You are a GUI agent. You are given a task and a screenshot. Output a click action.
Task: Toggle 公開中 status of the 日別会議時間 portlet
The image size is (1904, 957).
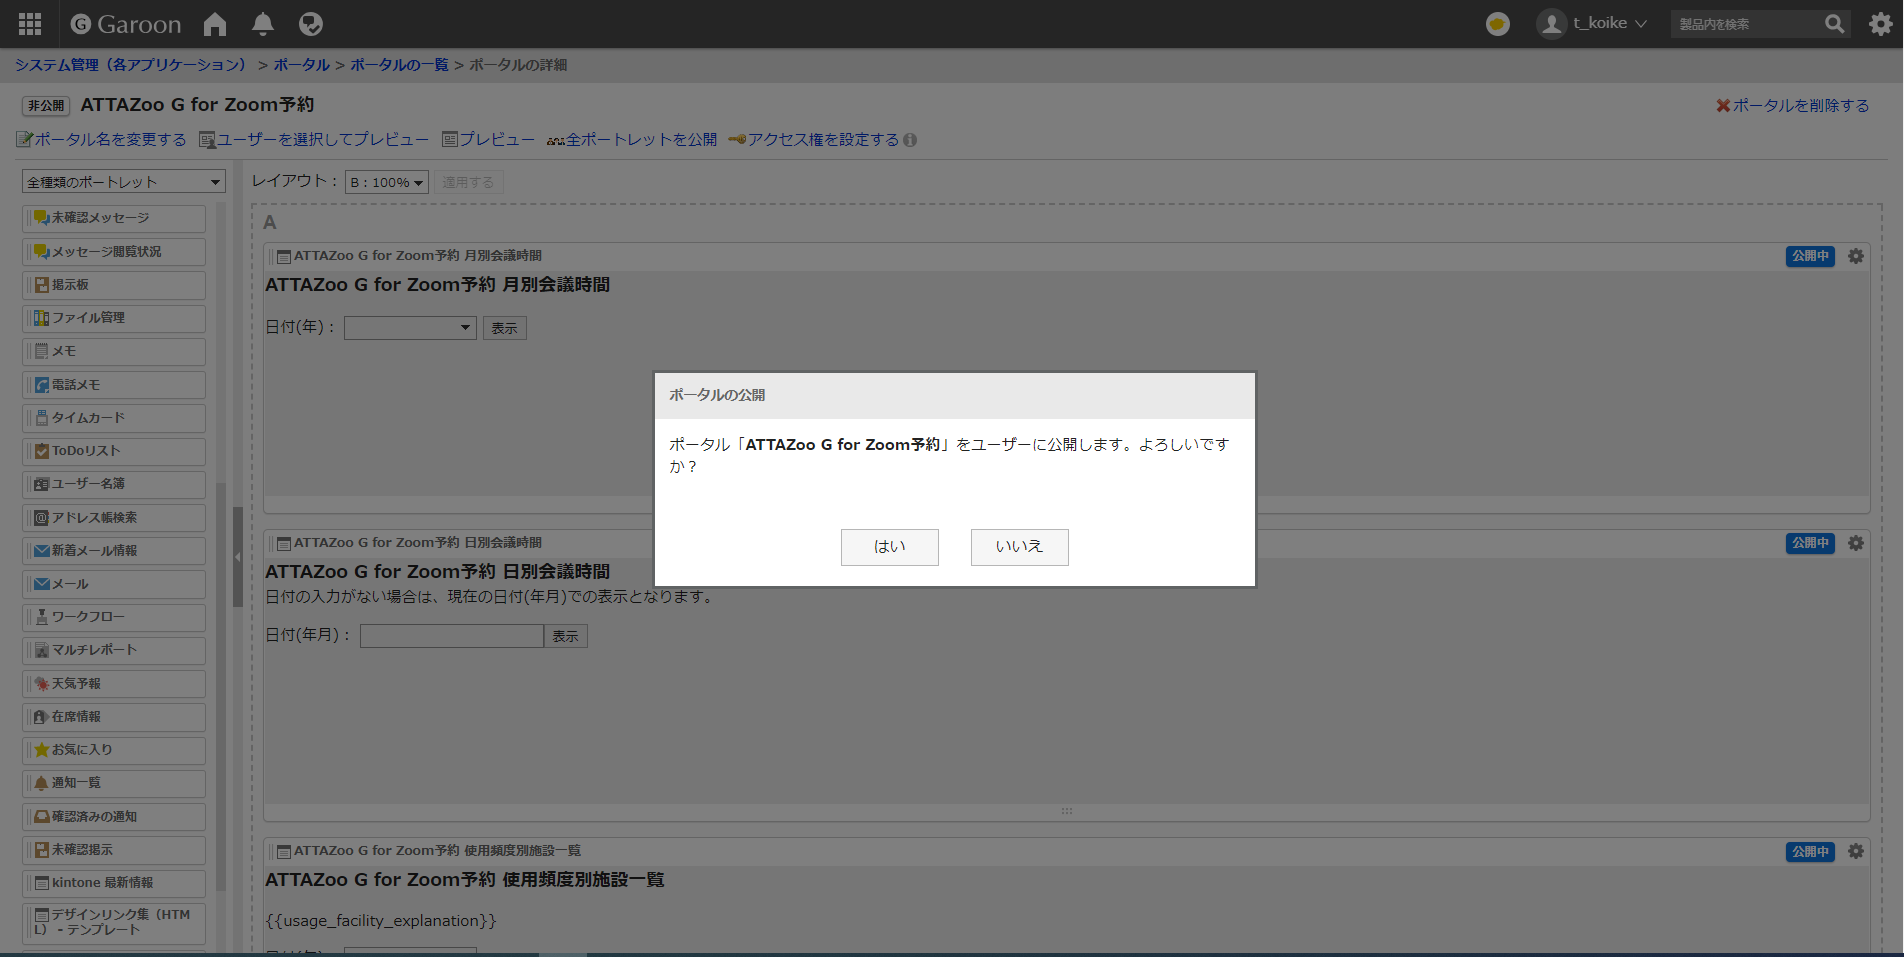(x=1810, y=543)
